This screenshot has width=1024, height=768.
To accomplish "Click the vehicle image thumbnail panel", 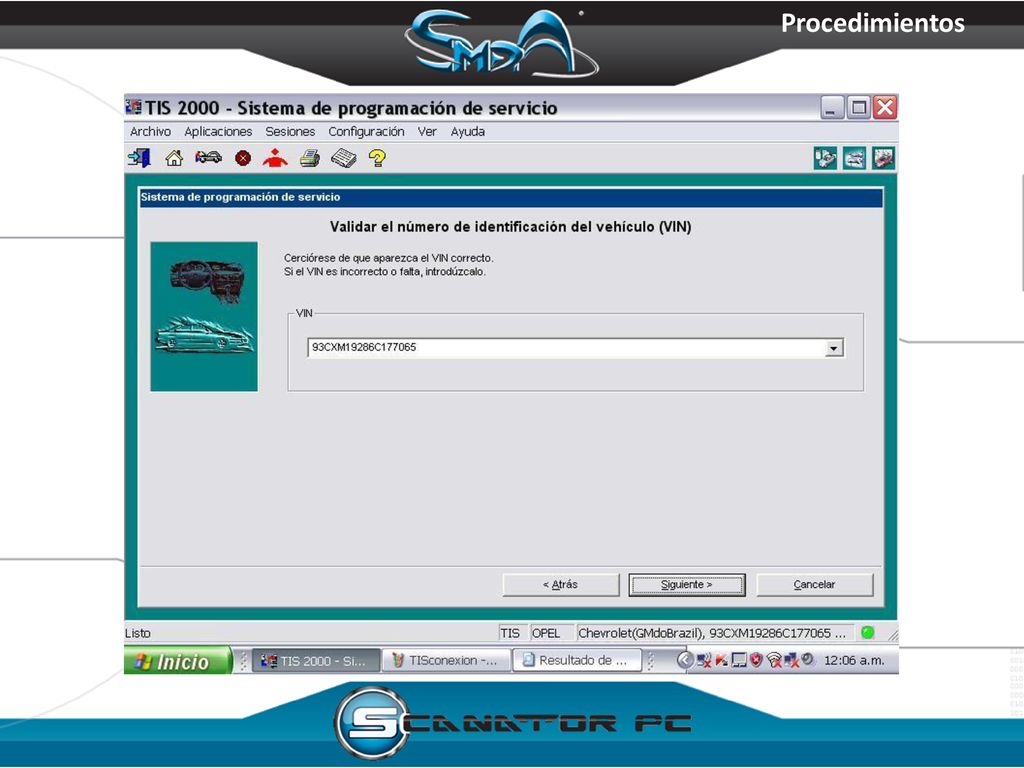I will 204,317.
